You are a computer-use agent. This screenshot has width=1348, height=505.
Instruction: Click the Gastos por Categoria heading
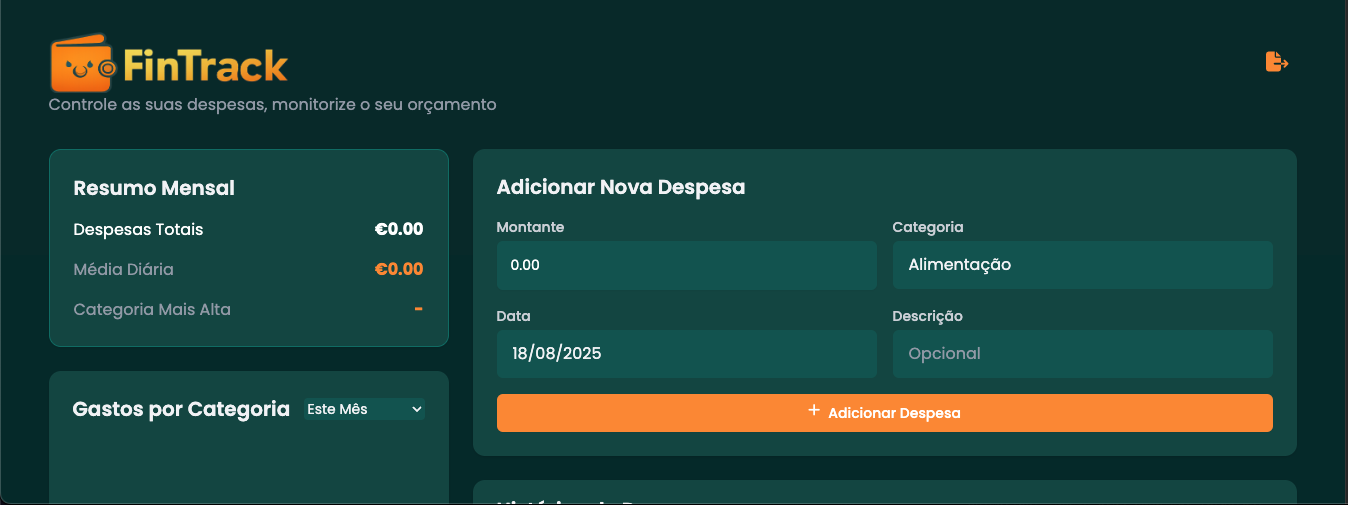coord(181,409)
